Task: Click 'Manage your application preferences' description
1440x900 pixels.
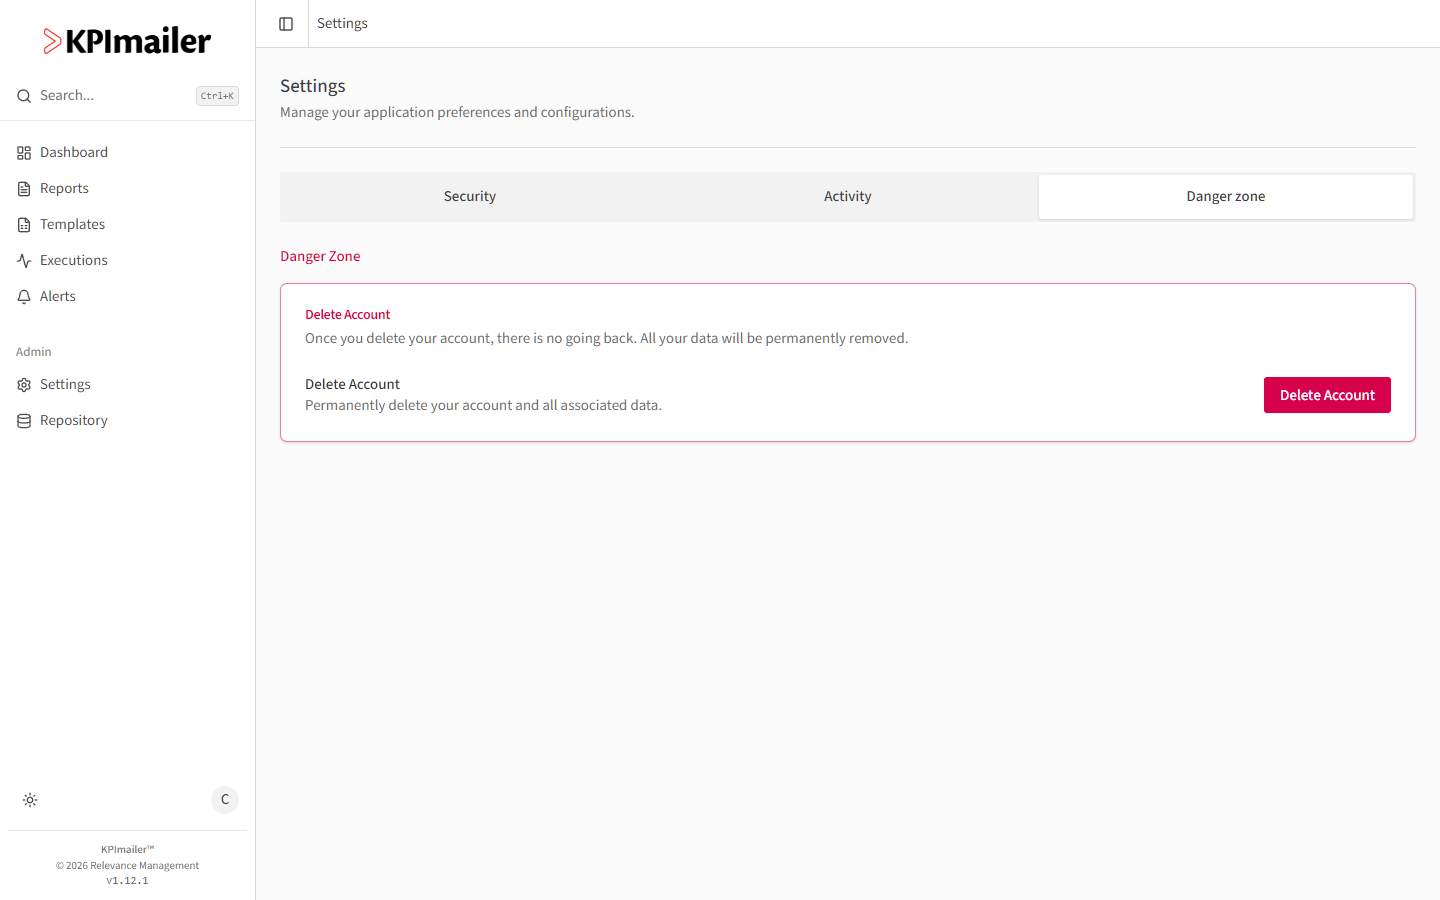Action: tap(457, 112)
